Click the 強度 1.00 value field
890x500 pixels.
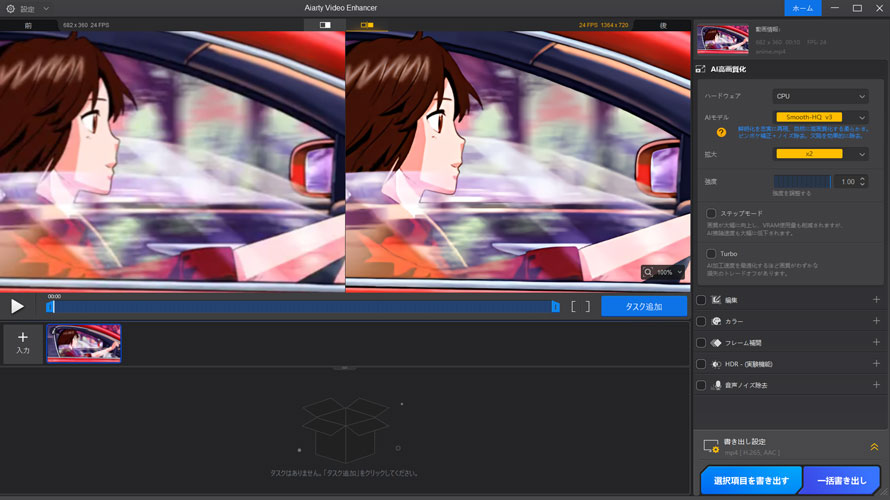(846, 182)
